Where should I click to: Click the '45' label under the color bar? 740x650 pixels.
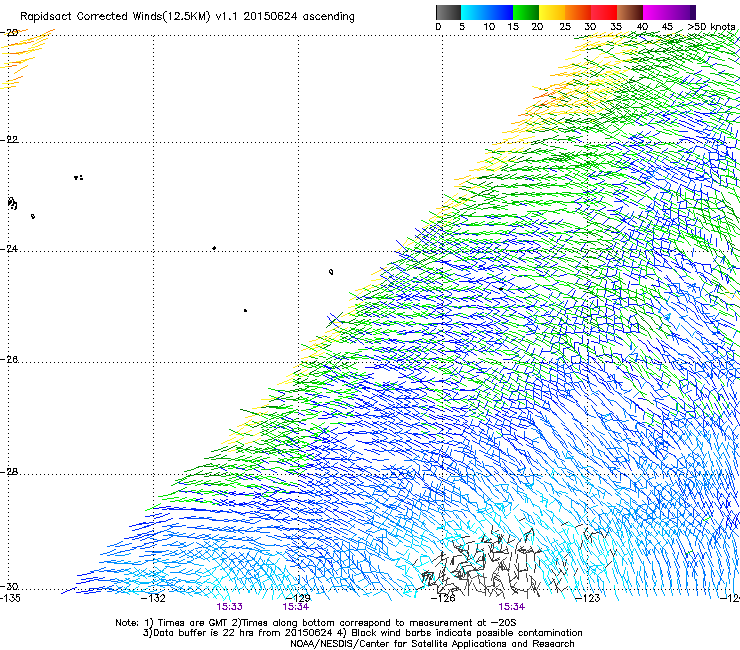pos(667,27)
